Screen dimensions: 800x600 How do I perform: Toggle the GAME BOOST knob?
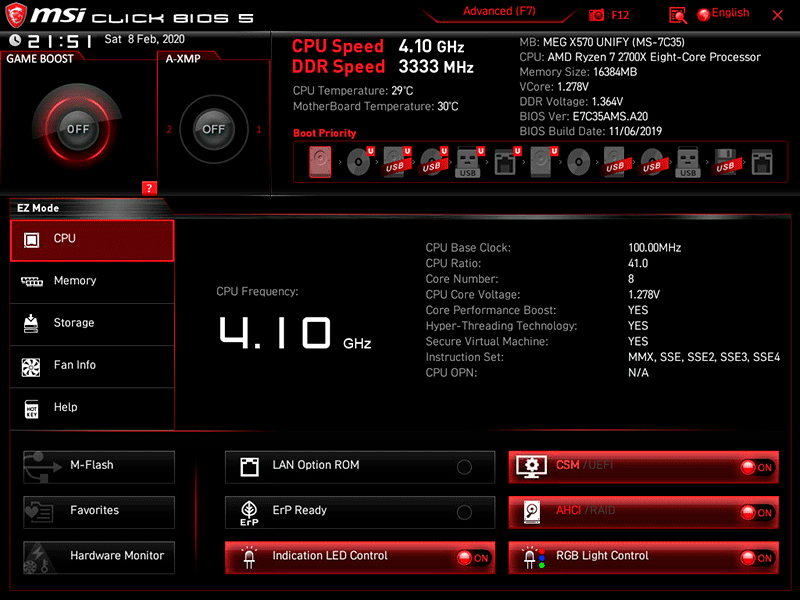tap(78, 129)
